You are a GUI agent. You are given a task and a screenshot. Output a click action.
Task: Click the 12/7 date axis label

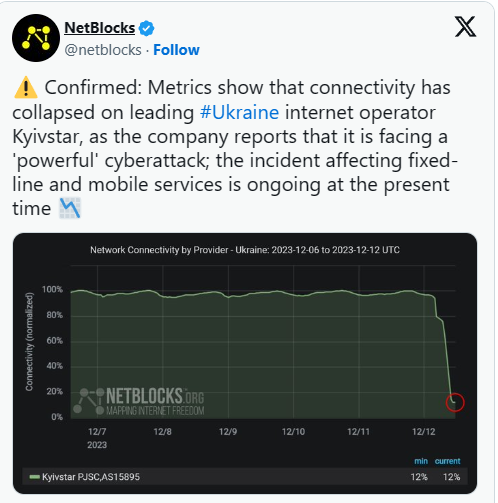coord(97,432)
